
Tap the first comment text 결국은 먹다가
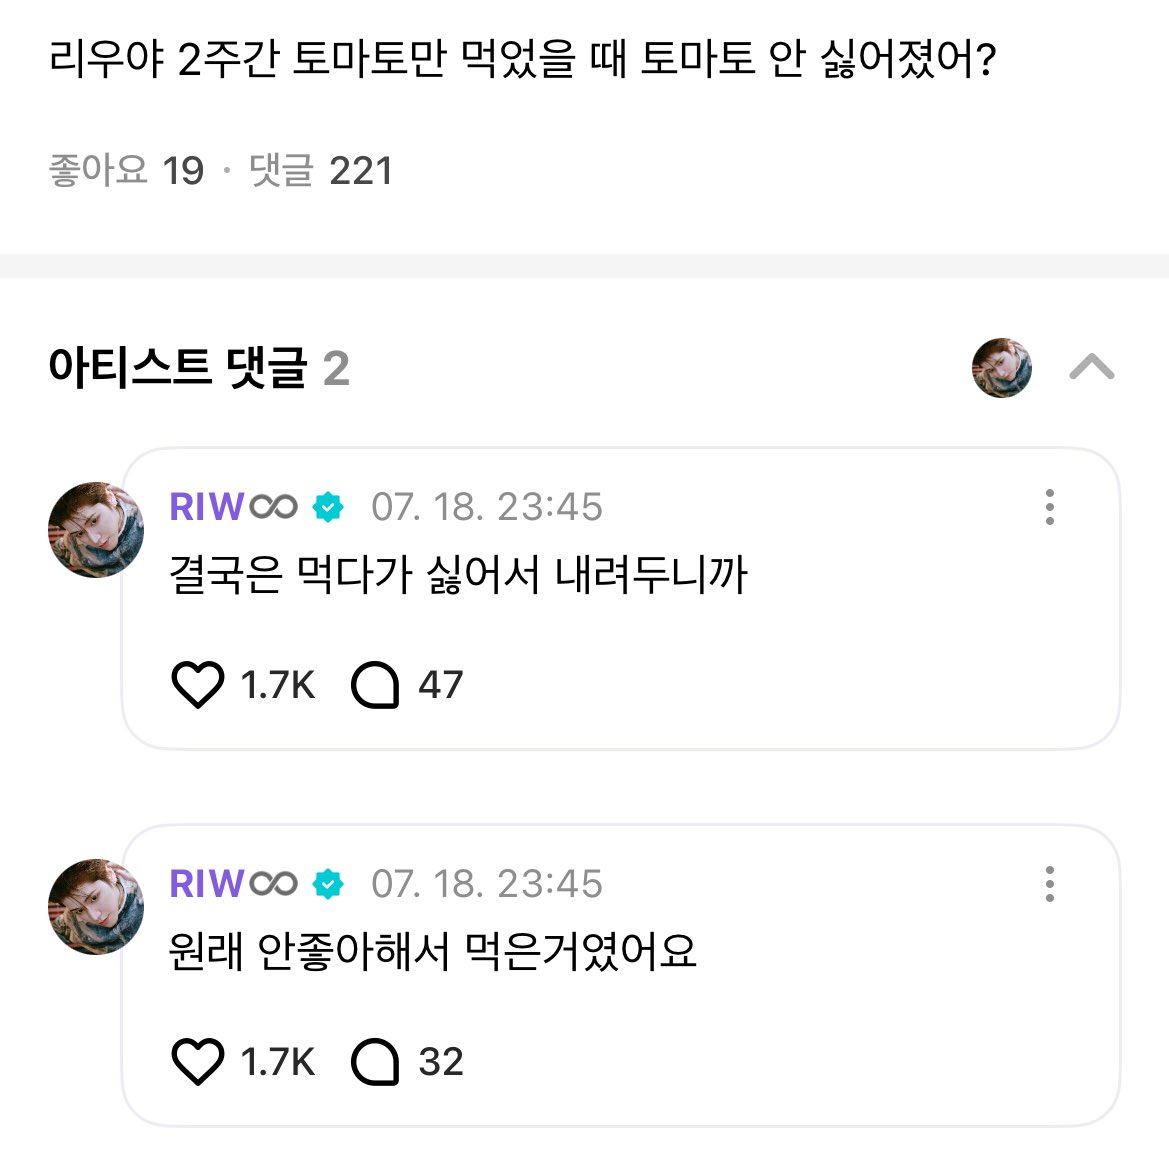(459, 575)
